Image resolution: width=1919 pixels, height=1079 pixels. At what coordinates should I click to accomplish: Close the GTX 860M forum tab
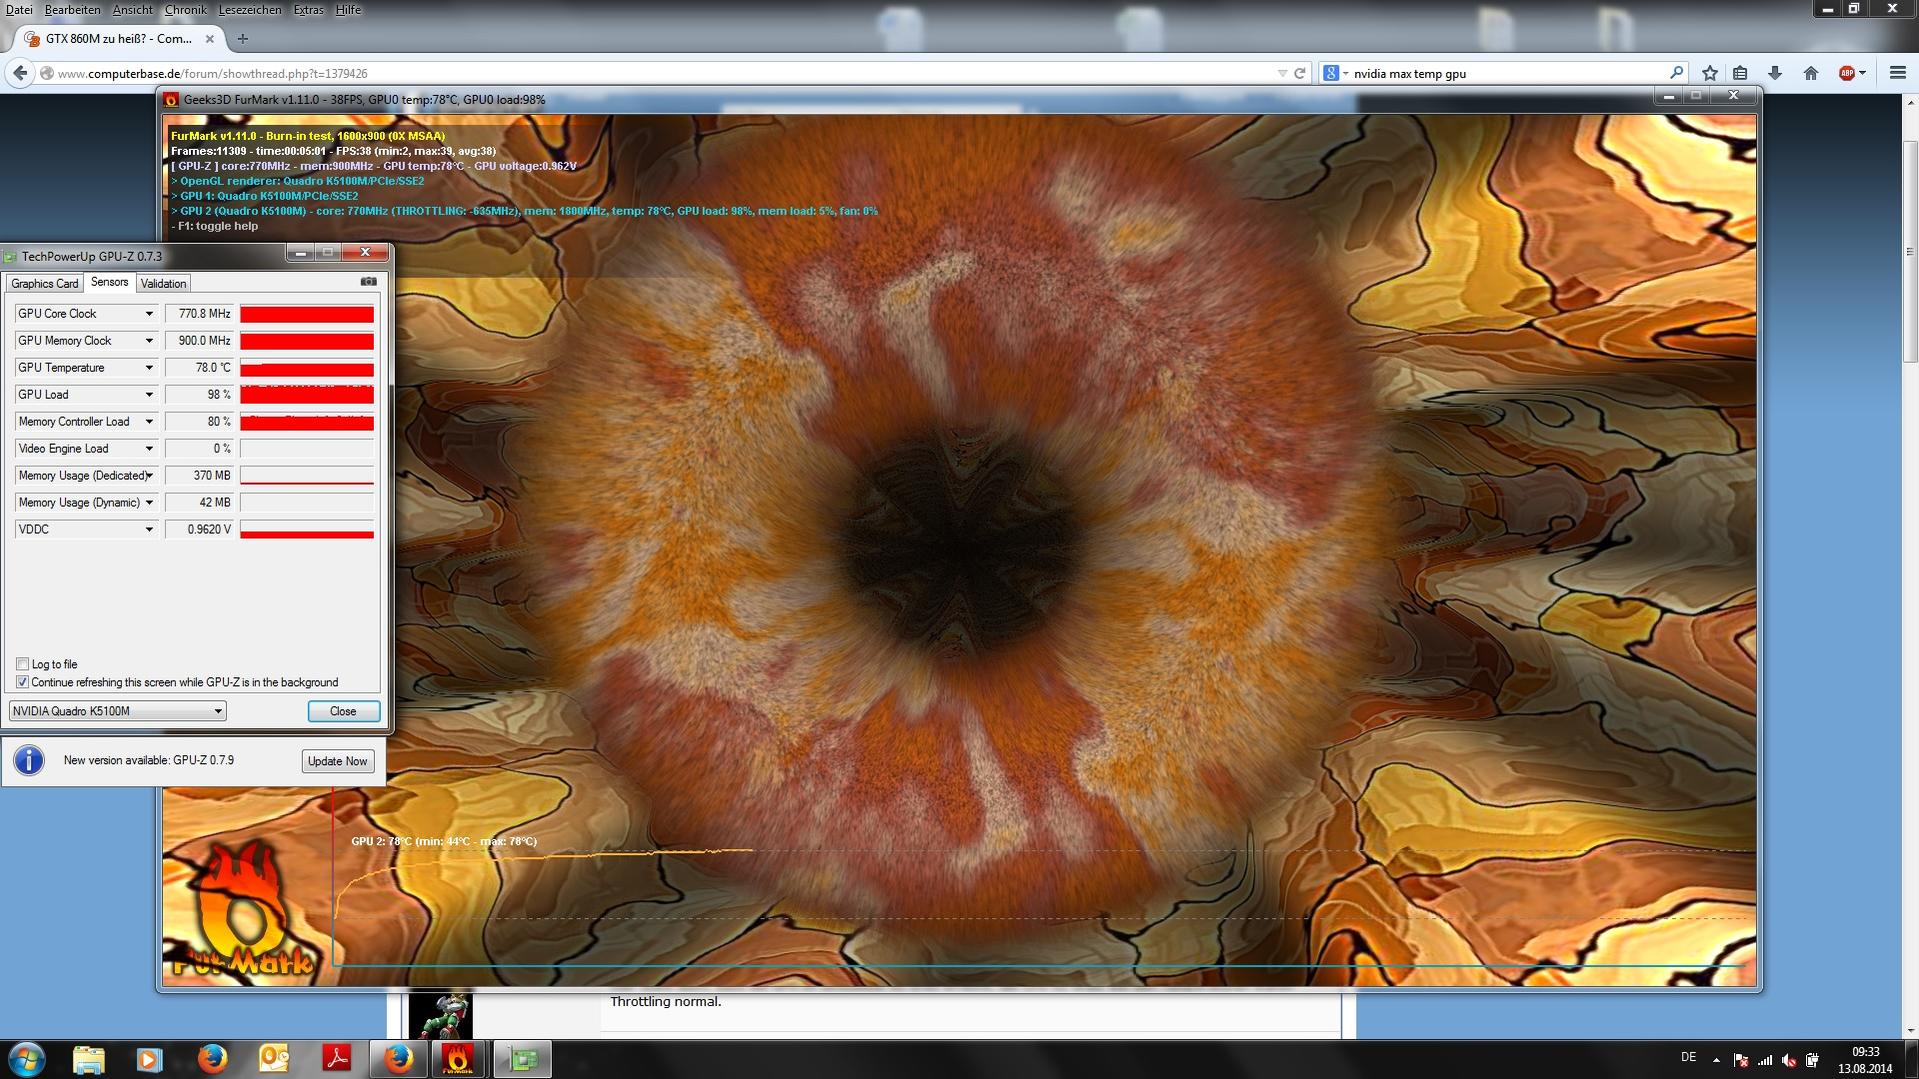click(209, 39)
